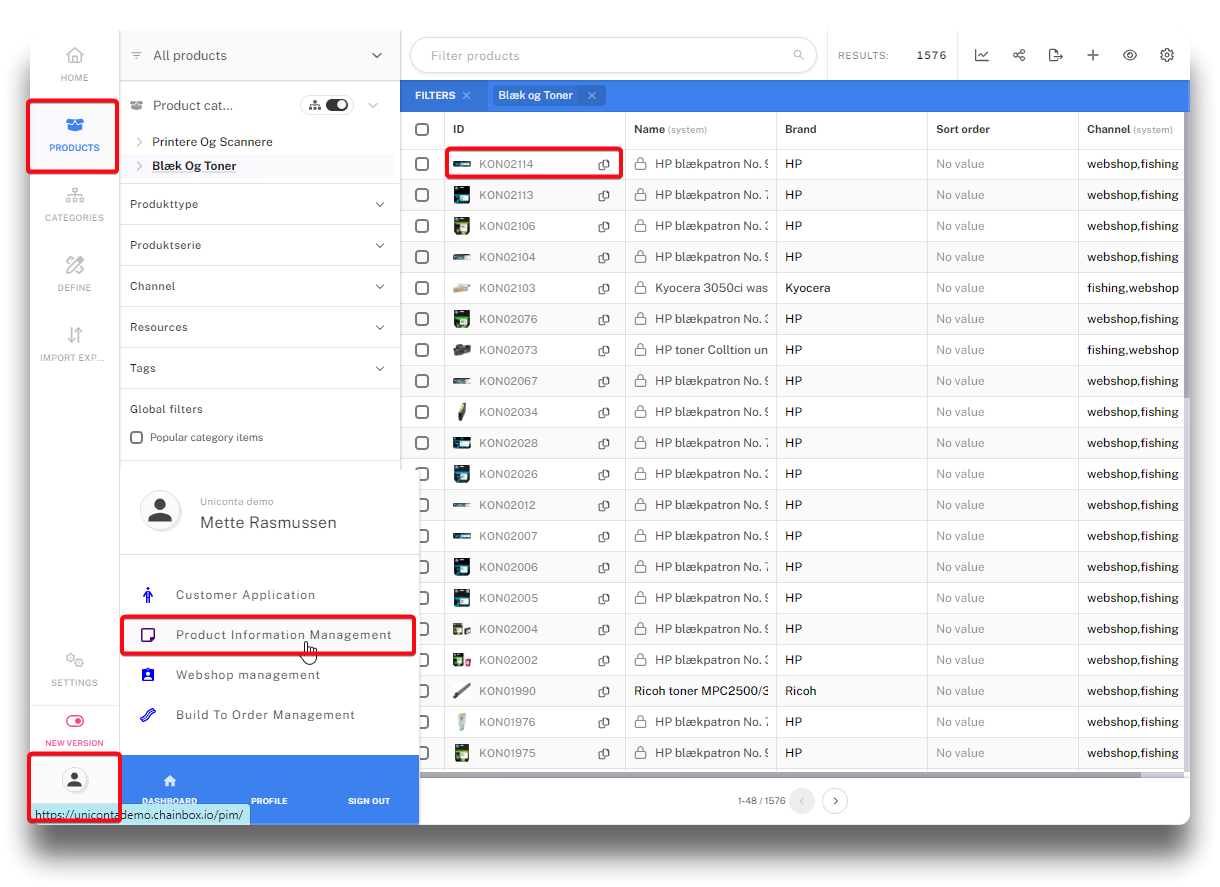Viewport: 1220px width, 887px height.
Task: Click the export icon in top toolbar
Action: [1055, 56]
